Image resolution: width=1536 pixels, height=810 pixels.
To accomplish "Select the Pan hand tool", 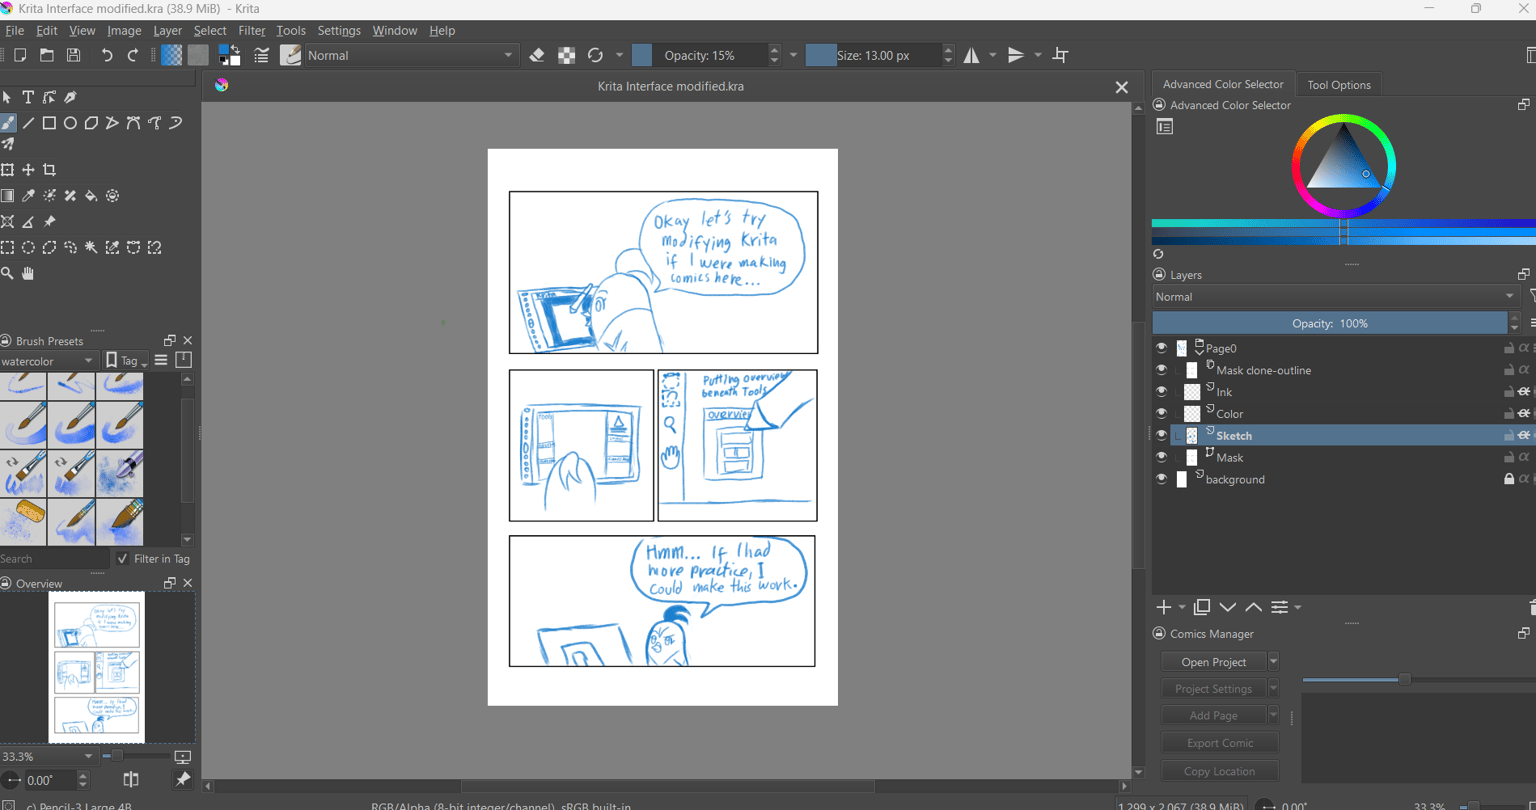I will tap(28, 273).
